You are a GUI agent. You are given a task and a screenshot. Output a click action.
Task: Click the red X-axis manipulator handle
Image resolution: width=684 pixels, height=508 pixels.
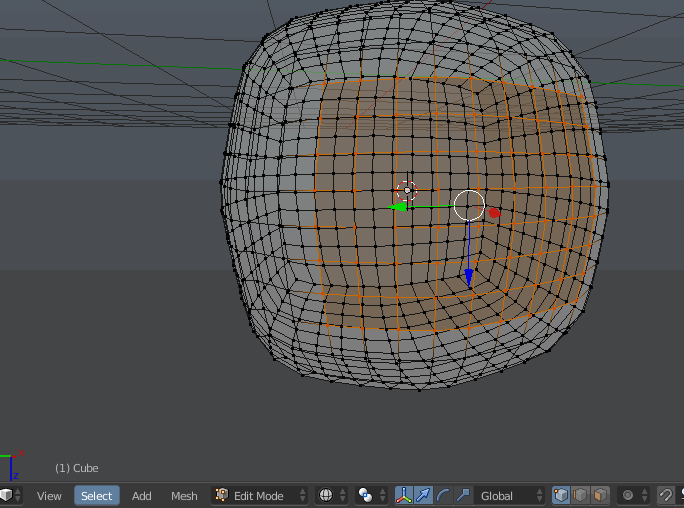click(494, 213)
